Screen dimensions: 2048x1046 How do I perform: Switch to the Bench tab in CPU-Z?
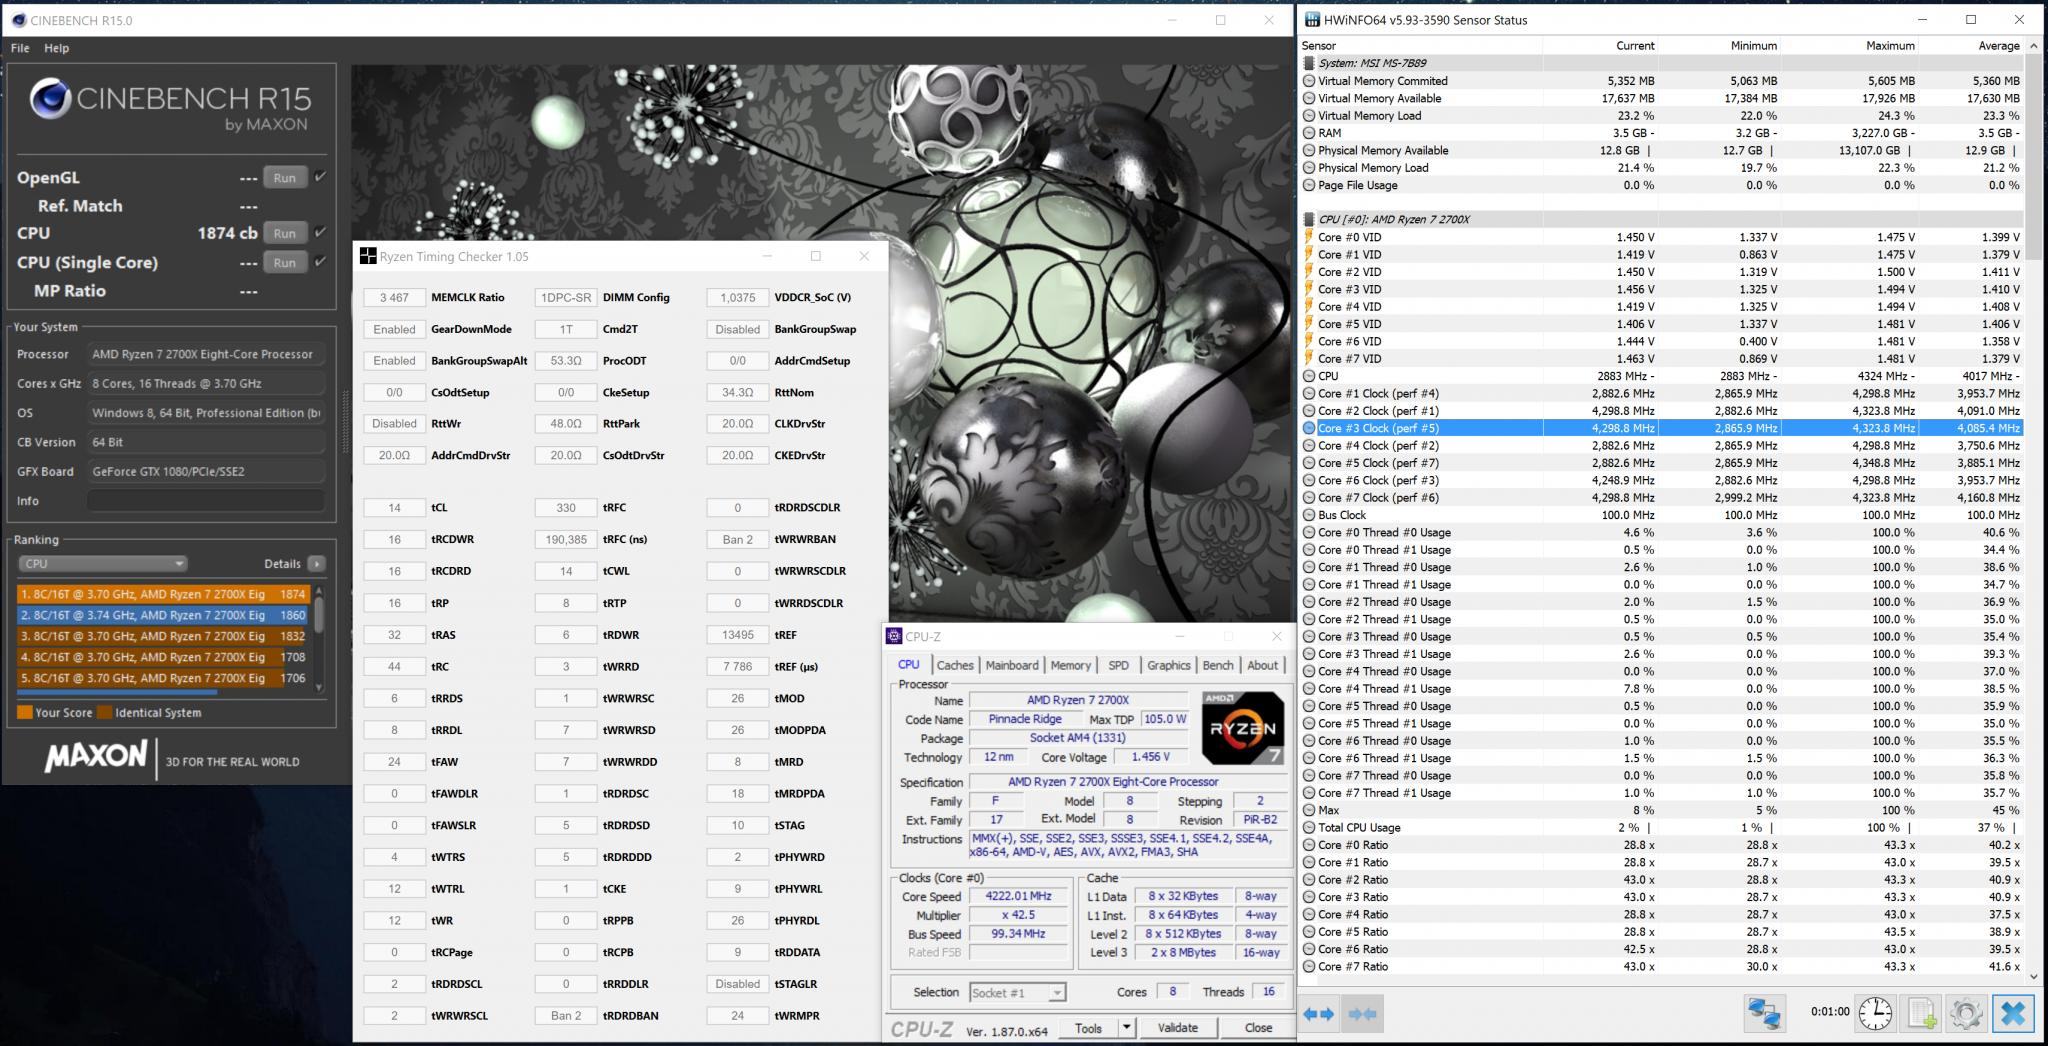pos(1217,665)
